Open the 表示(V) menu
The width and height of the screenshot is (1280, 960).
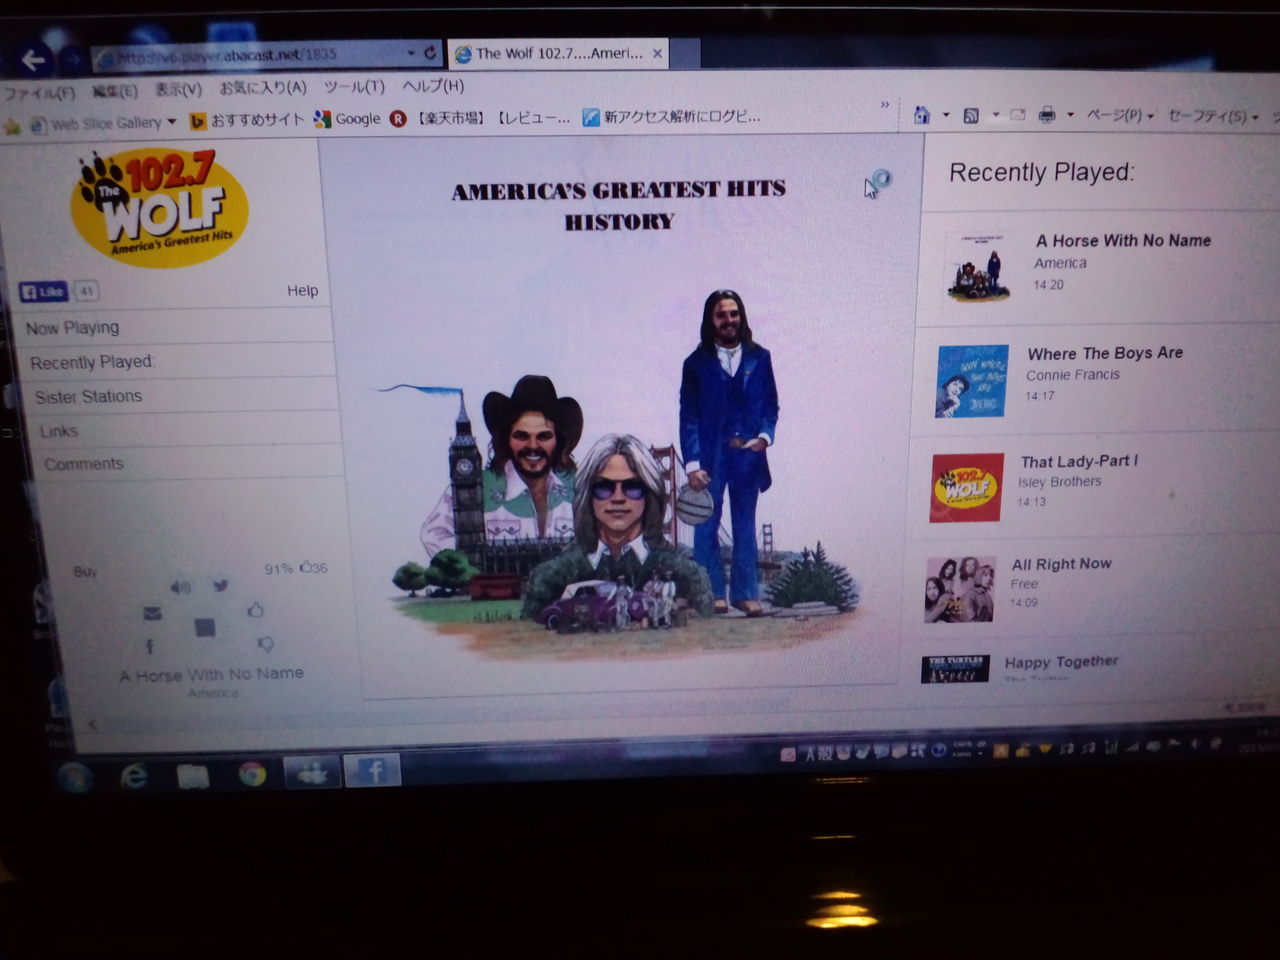(178, 89)
